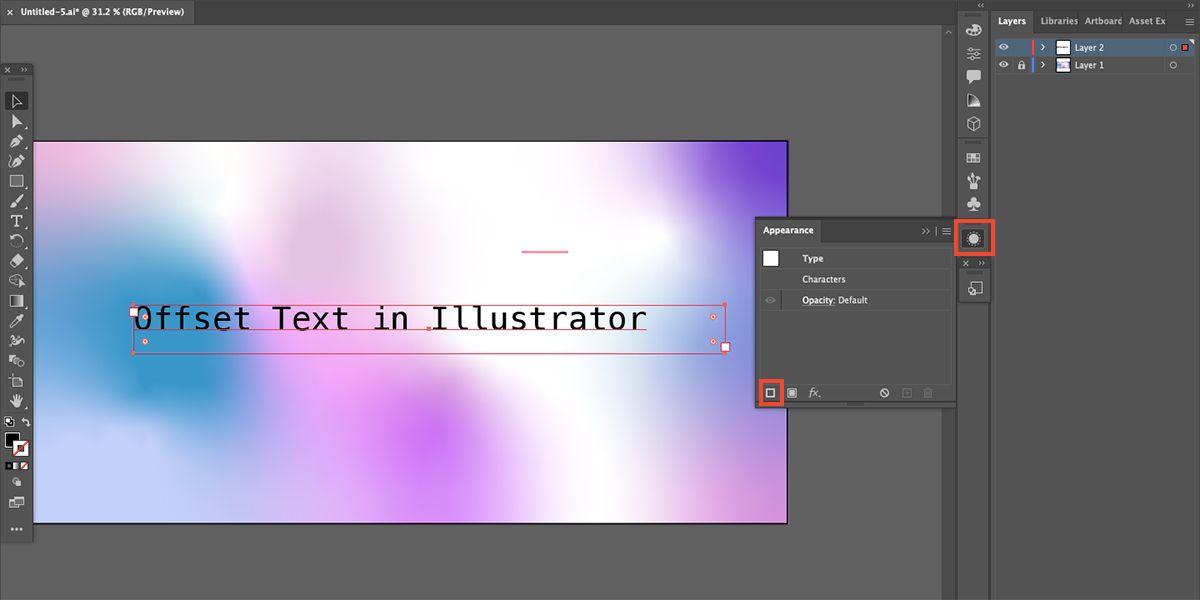This screenshot has width=1200, height=600.
Task: Select the Curvature tool
Action: tap(17, 161)
